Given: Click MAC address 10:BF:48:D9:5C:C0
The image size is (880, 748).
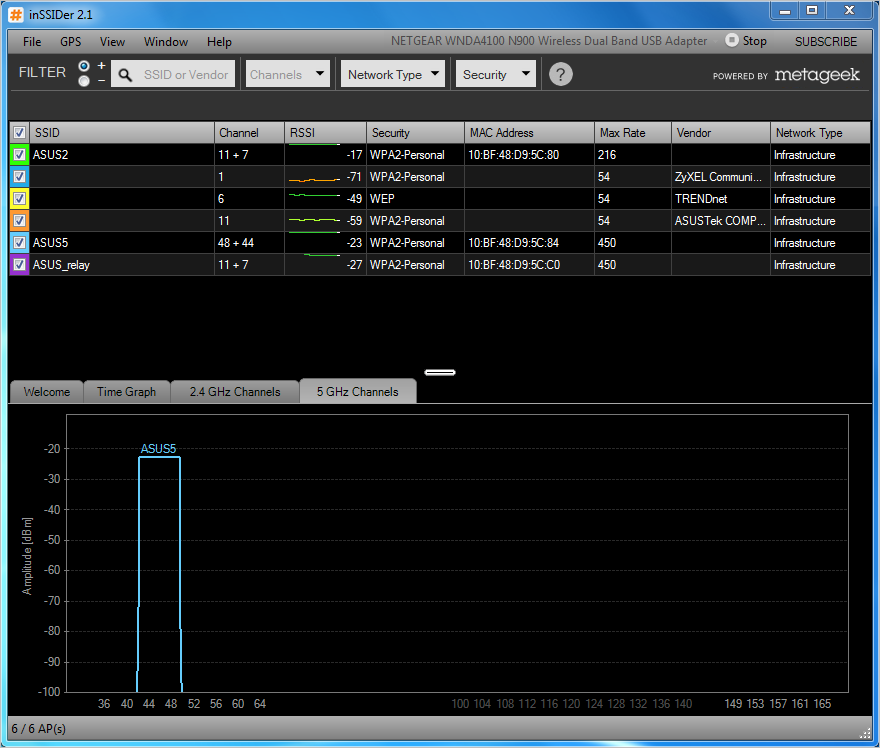Looking at the screenshot, I should (x=514, y=264).
